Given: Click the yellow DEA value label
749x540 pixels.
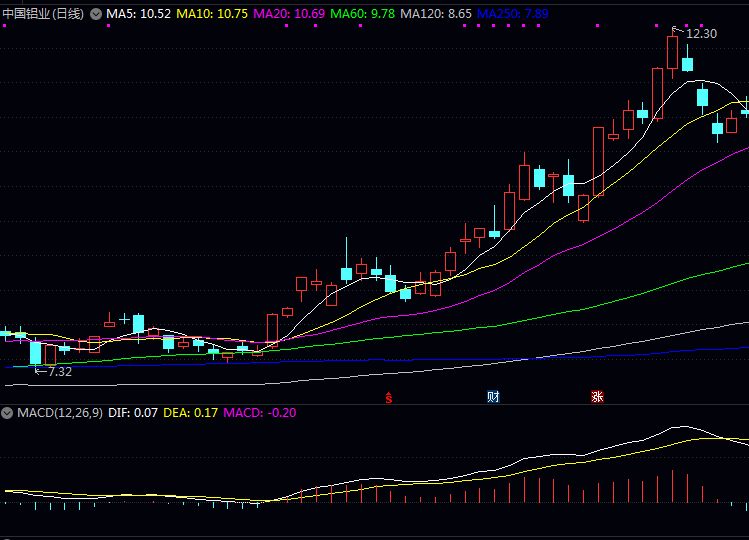Looking at the screenshot, I should pos(190,412).
